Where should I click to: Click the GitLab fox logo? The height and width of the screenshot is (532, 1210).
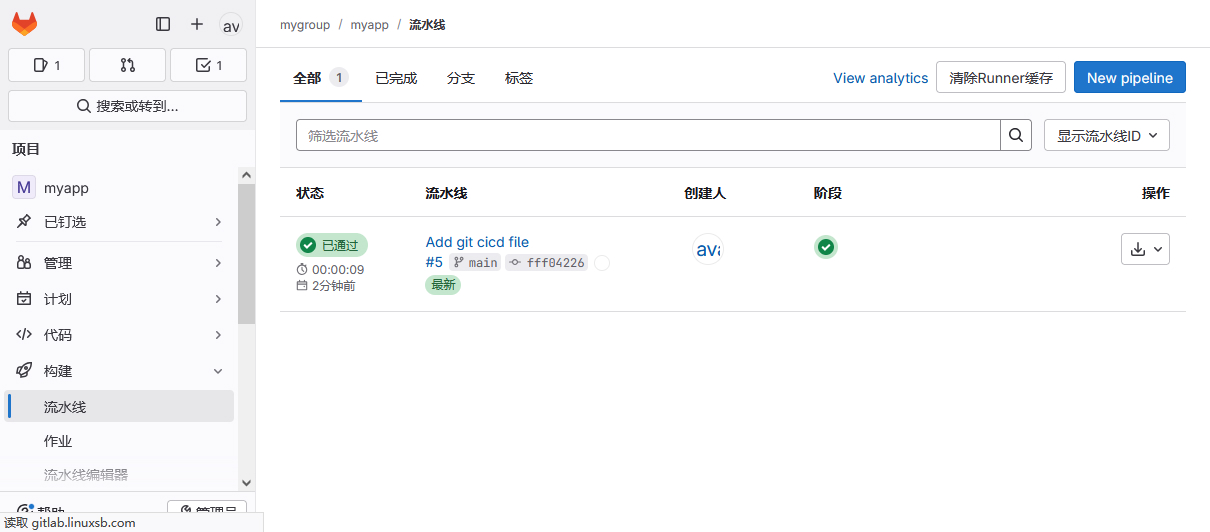(x=24, y=24)
